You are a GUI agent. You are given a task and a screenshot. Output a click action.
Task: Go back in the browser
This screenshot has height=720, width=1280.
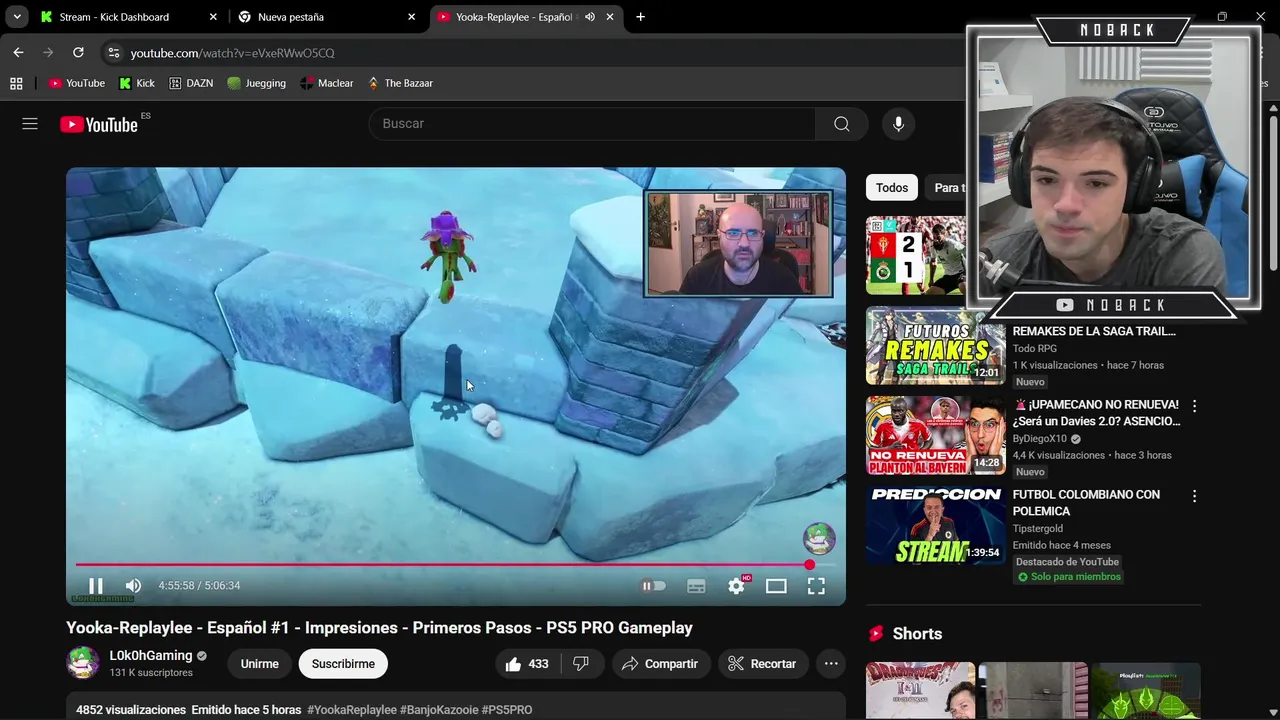tap(18, 53)
